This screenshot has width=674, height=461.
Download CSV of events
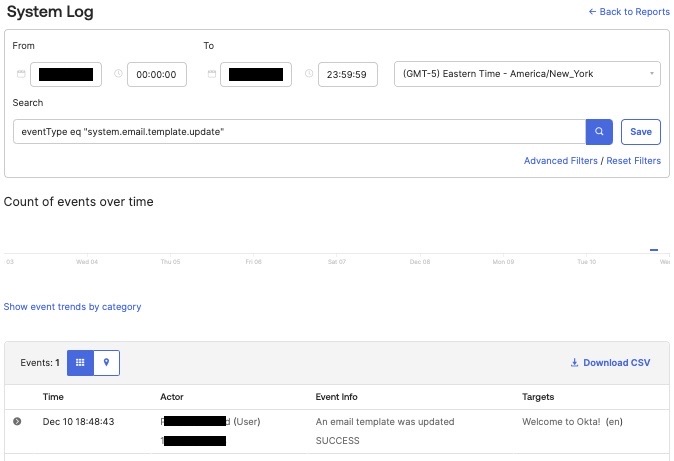point(610,363)
